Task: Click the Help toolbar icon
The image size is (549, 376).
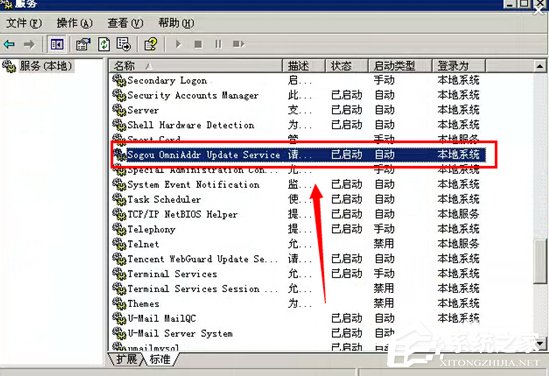Action: coord(151,44)
